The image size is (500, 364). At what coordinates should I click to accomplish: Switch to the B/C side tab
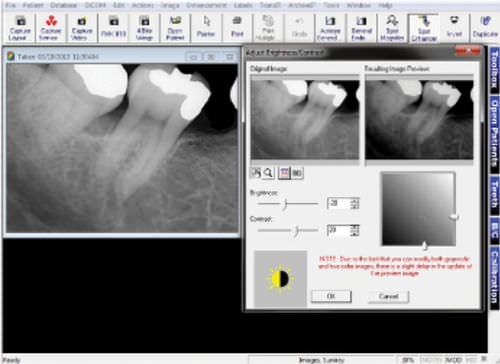pos(494,231)
